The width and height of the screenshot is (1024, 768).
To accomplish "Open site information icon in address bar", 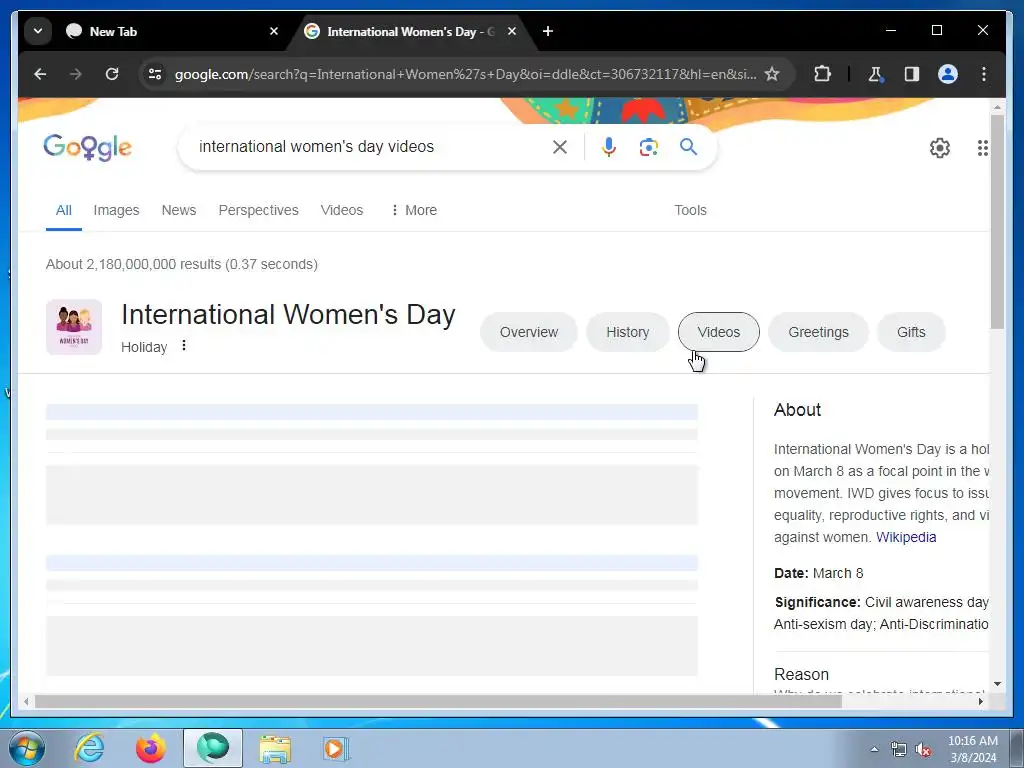I will pyautogui.click(x=155, y=74).
